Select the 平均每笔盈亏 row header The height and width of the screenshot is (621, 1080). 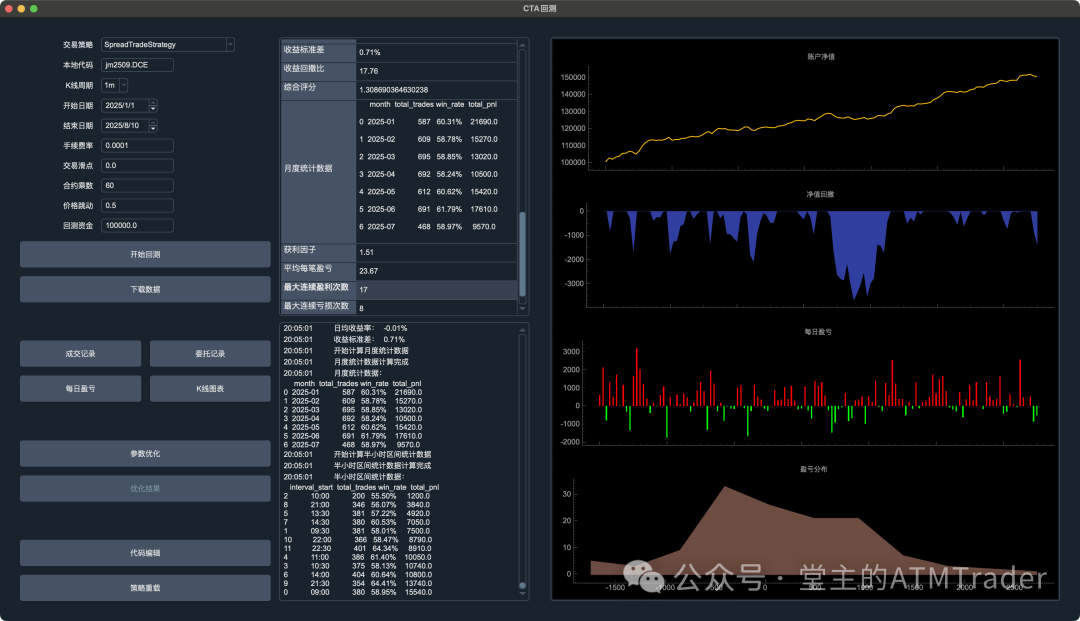318,271
